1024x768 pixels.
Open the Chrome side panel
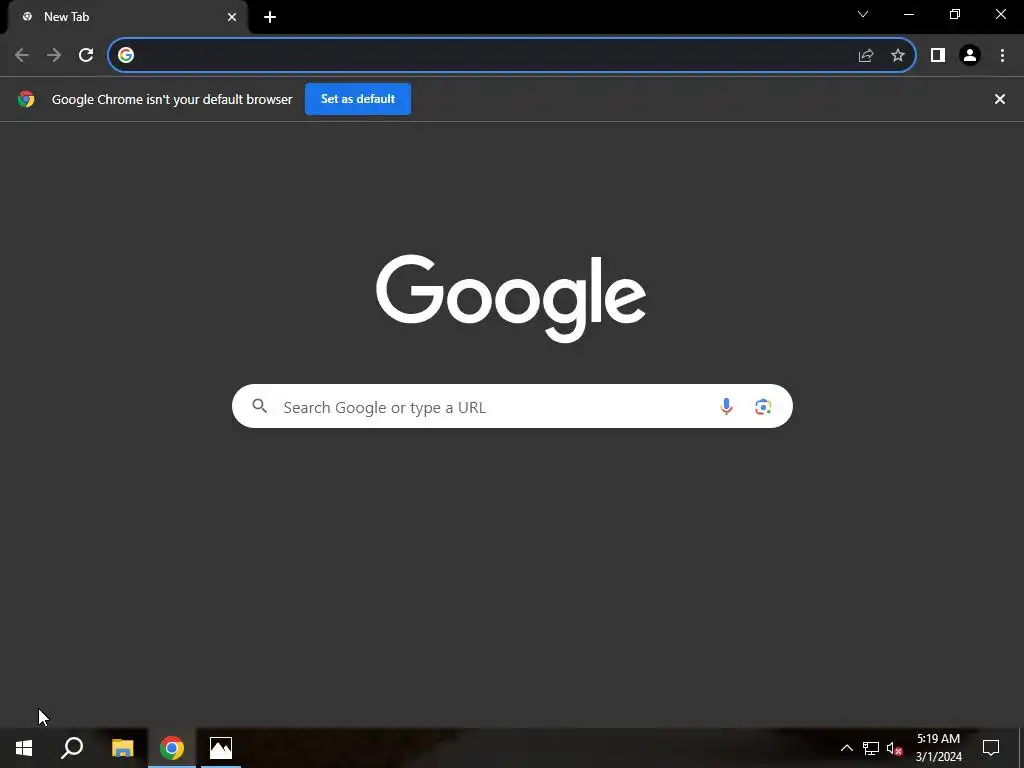point(938,56)
